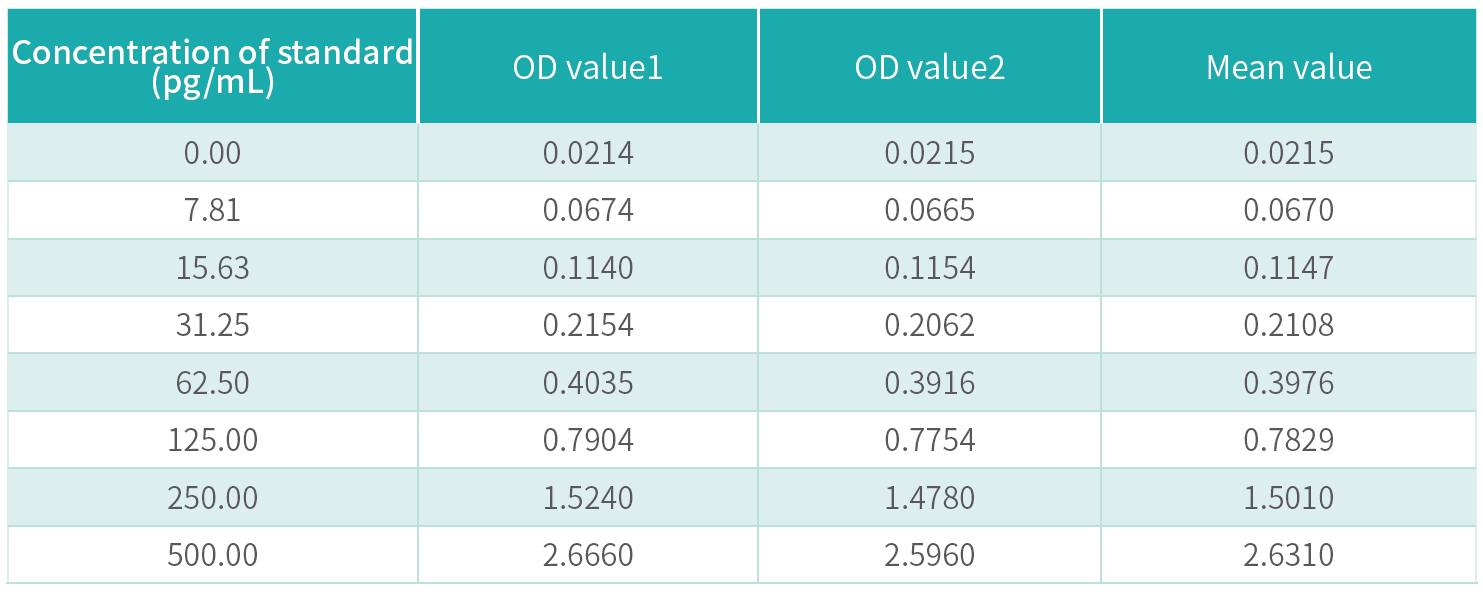Select the 0.00 concentration cell
Viewport: 1483px width, 594px height.
212,153
